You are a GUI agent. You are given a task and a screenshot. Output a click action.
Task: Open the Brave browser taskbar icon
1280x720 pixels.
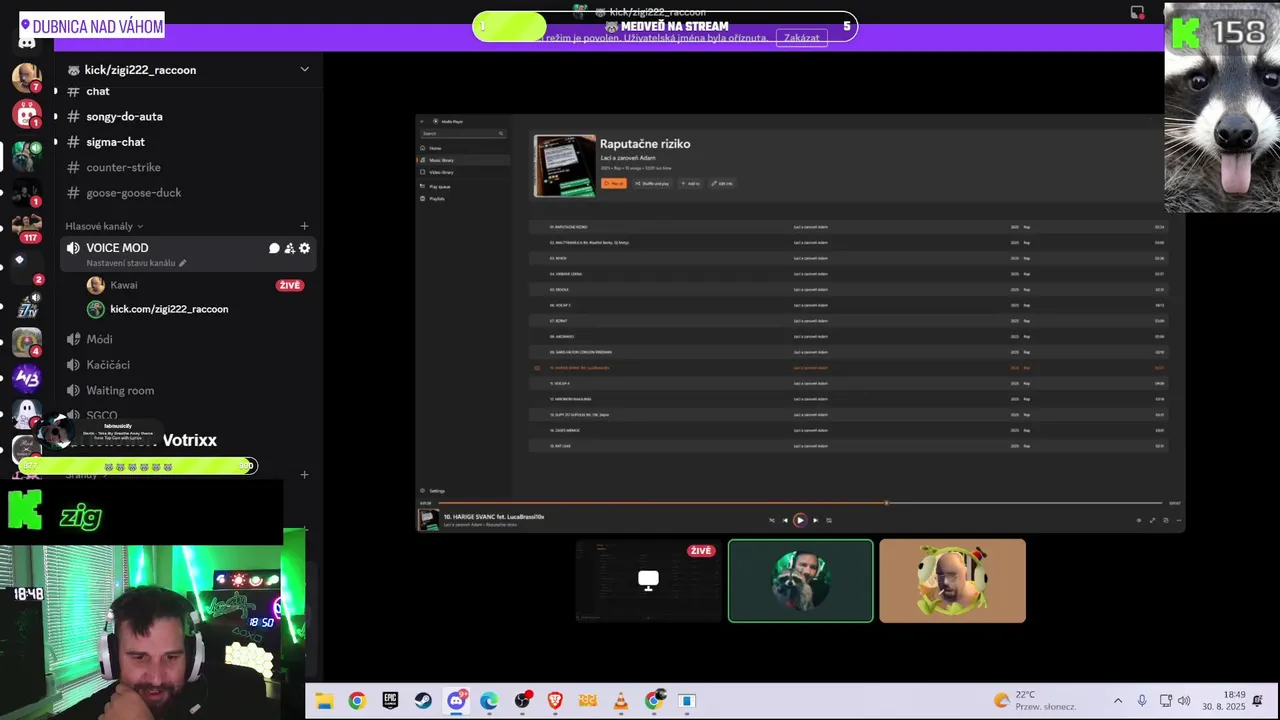pyautogui.click(x=555, y=701)
